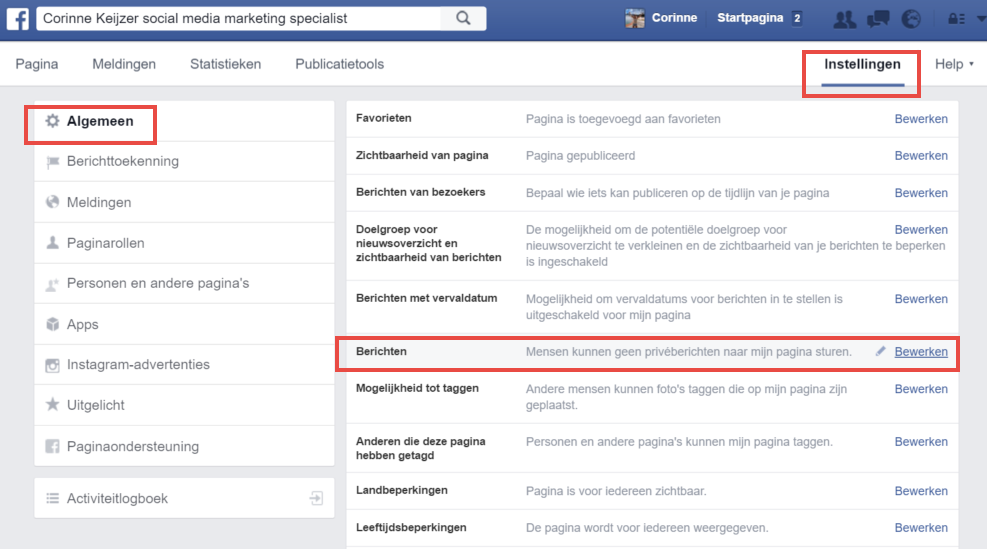Image resolution: width=987 pixels, height=549 pixels.
Task: Click the Leeftijdsbeperkingen setting label
Action: [x=411, y=528]
